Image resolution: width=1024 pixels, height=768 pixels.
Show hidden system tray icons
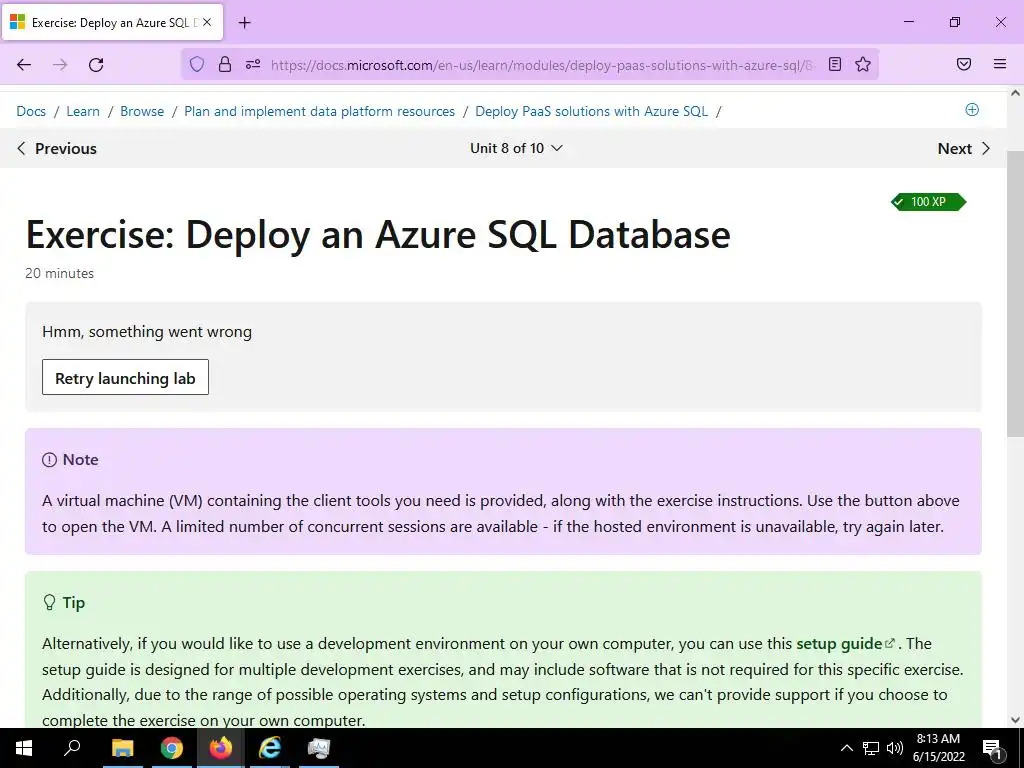(x=846, y=748)
